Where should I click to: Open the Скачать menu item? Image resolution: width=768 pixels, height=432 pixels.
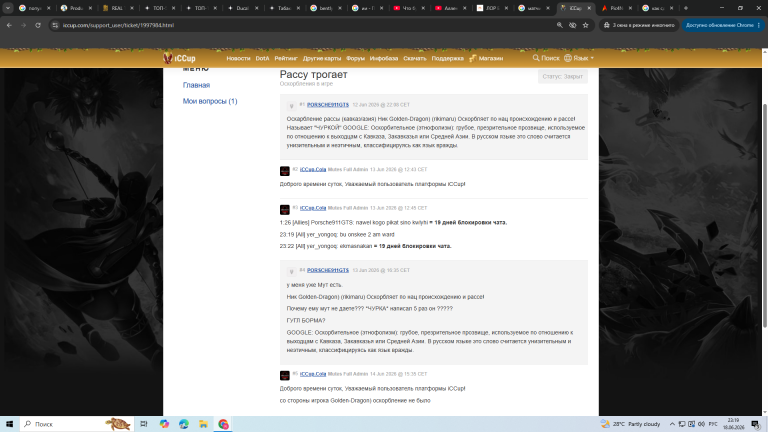pyautogui.click(x=415, y=58)
